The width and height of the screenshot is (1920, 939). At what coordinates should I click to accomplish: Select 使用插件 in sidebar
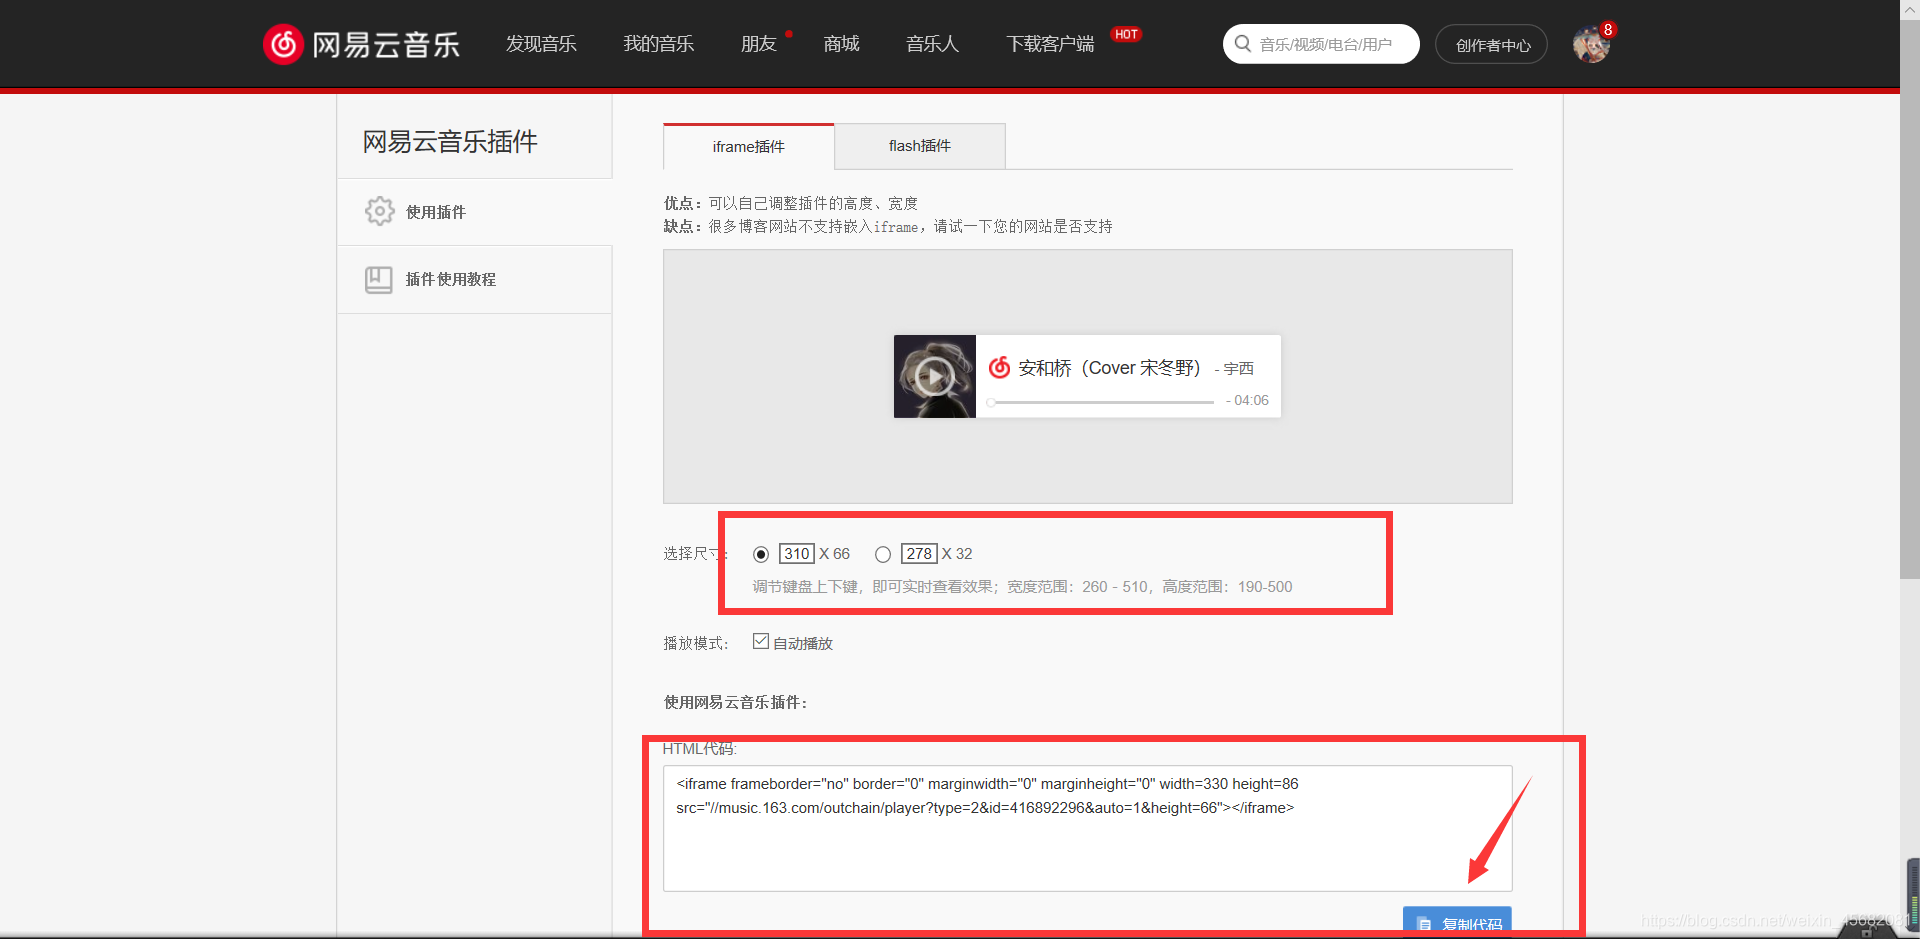tap(475, 212)
